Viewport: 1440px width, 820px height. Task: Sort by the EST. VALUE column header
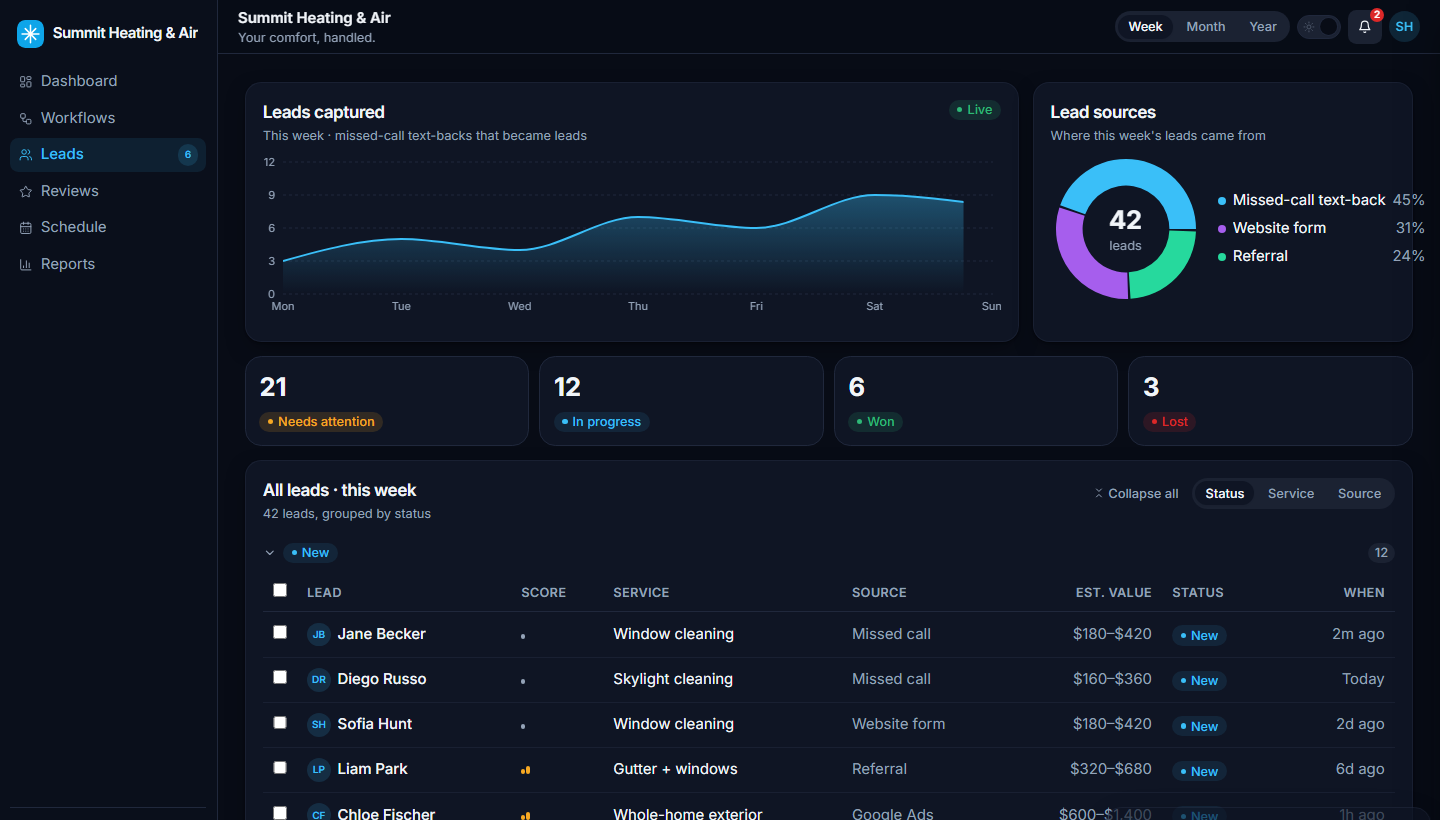point(1113,593)
